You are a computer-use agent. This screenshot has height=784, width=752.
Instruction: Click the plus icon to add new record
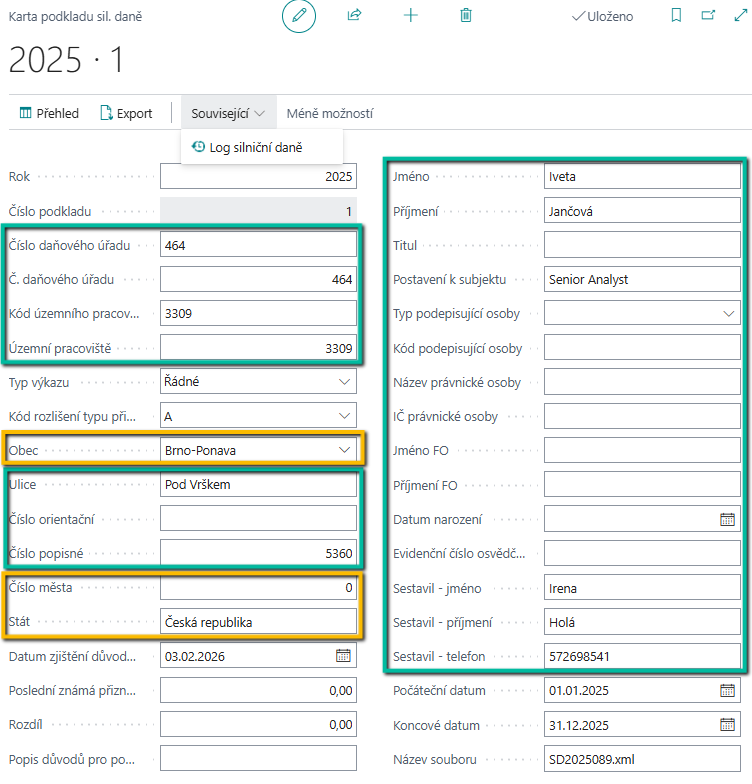click(x=410, y=16)
